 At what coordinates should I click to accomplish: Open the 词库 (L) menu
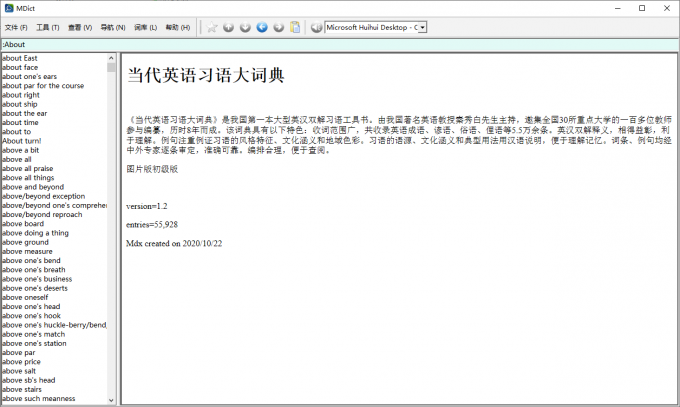click(x=145, y=27)
